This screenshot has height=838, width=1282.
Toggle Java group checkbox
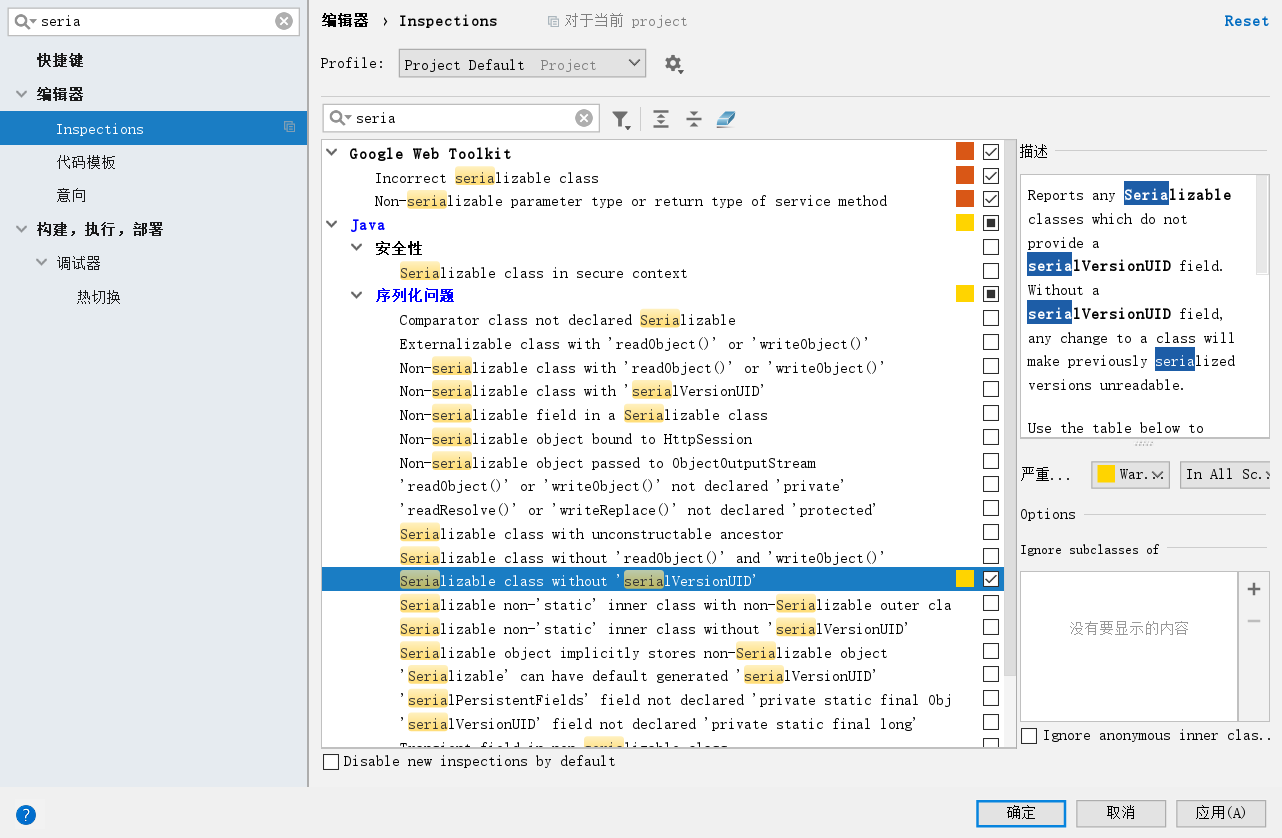(991, 223)
